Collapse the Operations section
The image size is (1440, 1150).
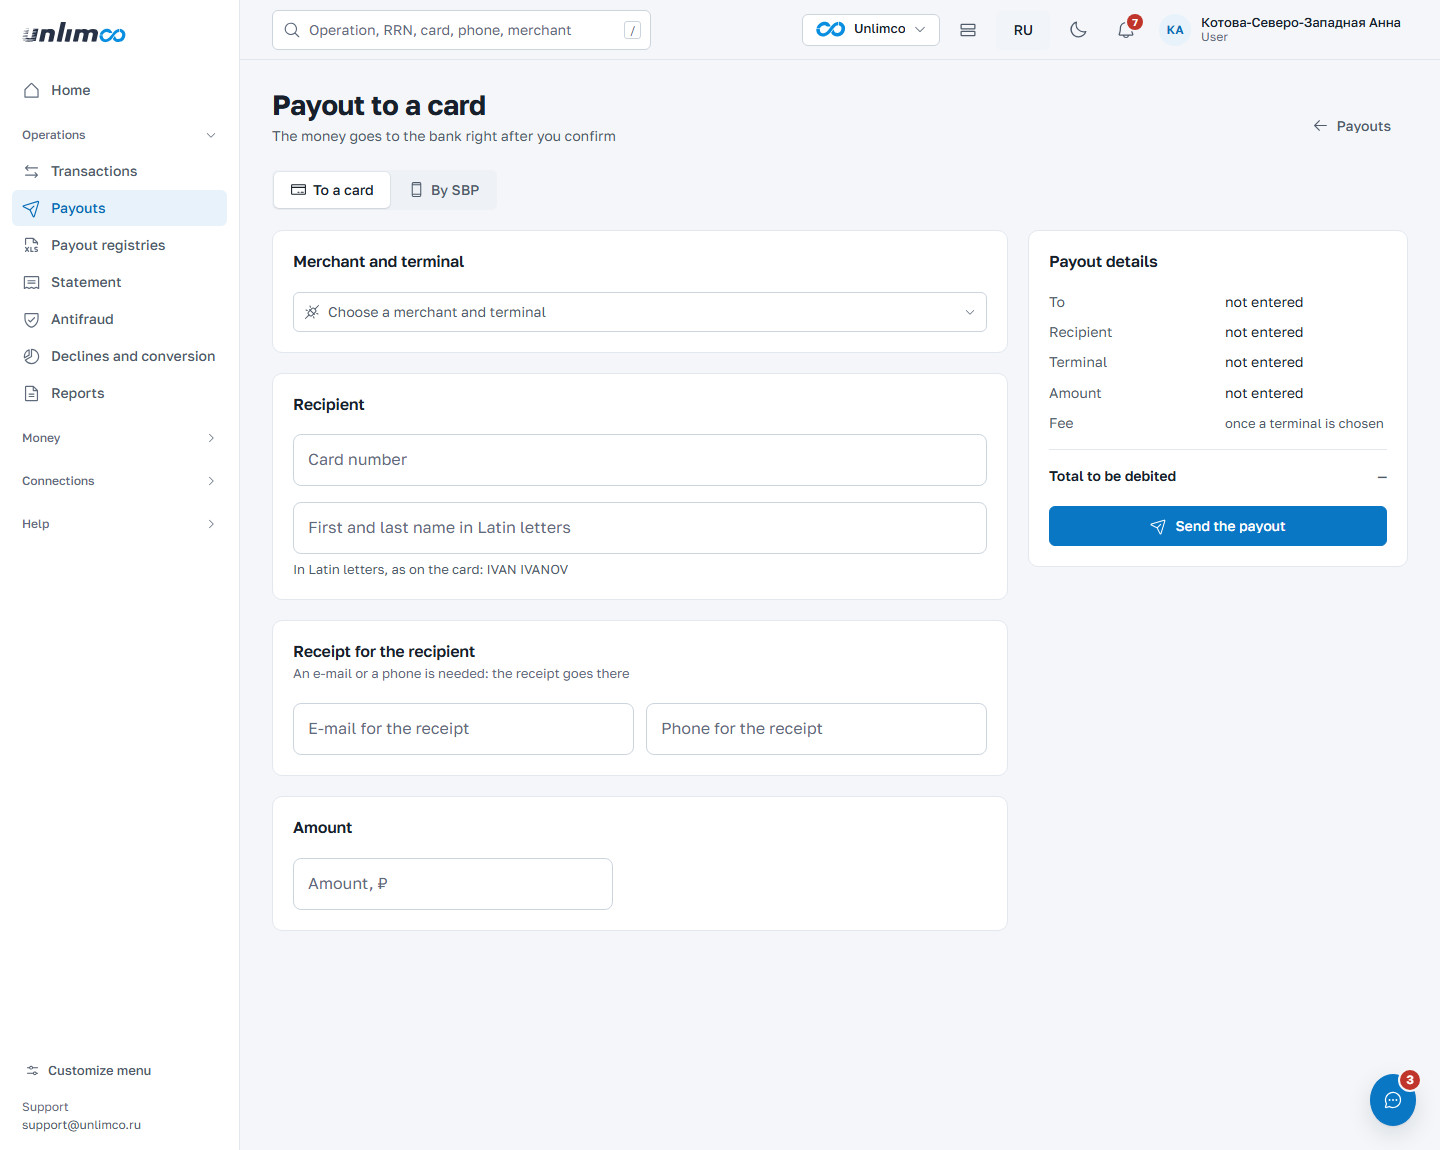[119, 135]
